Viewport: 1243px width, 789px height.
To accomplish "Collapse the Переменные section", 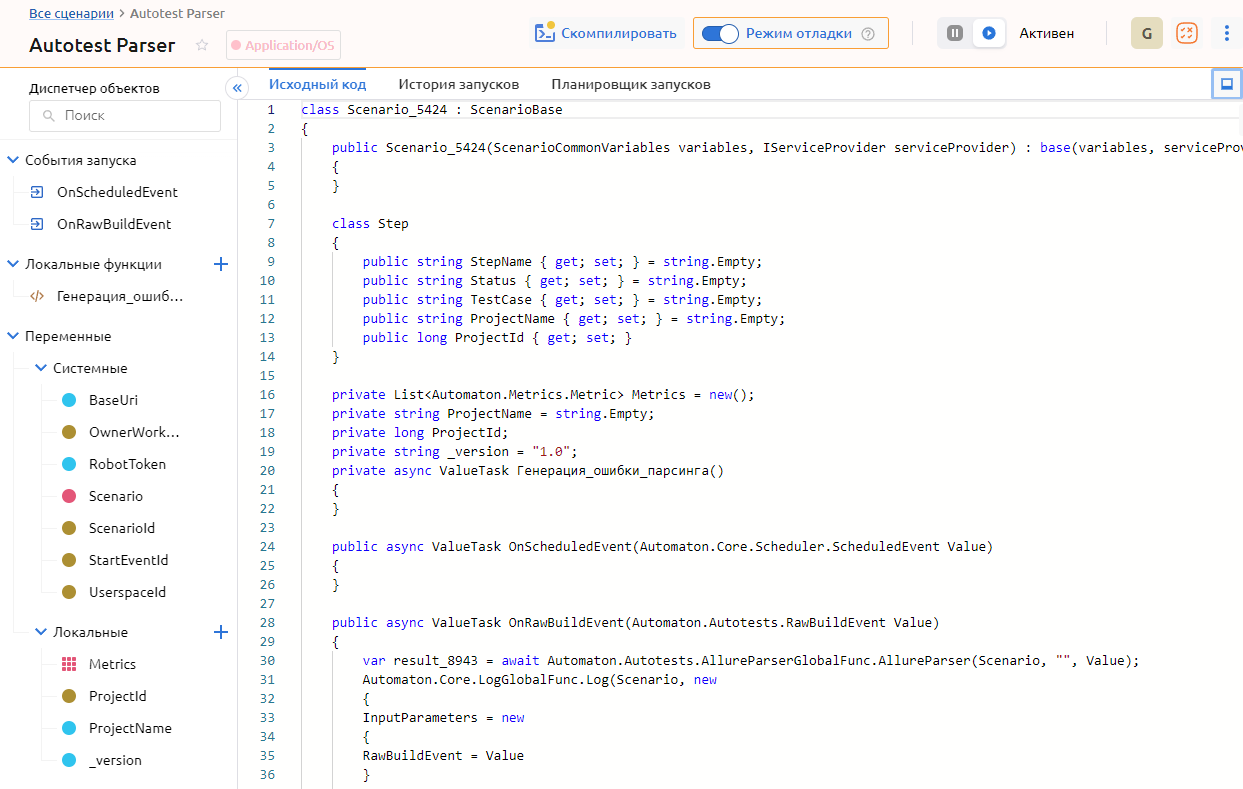I will 13,336.
